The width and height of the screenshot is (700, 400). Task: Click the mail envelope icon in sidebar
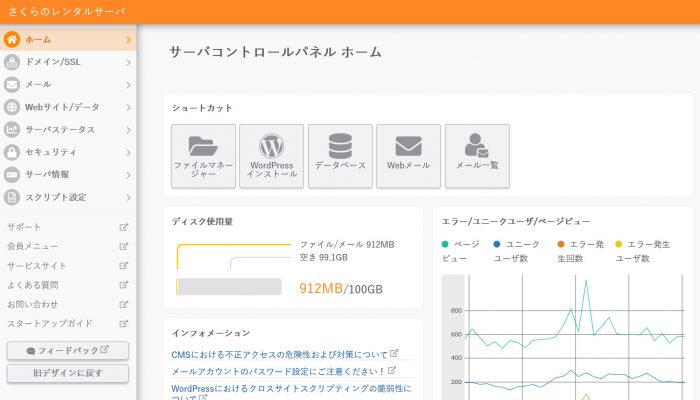point(12,84)
